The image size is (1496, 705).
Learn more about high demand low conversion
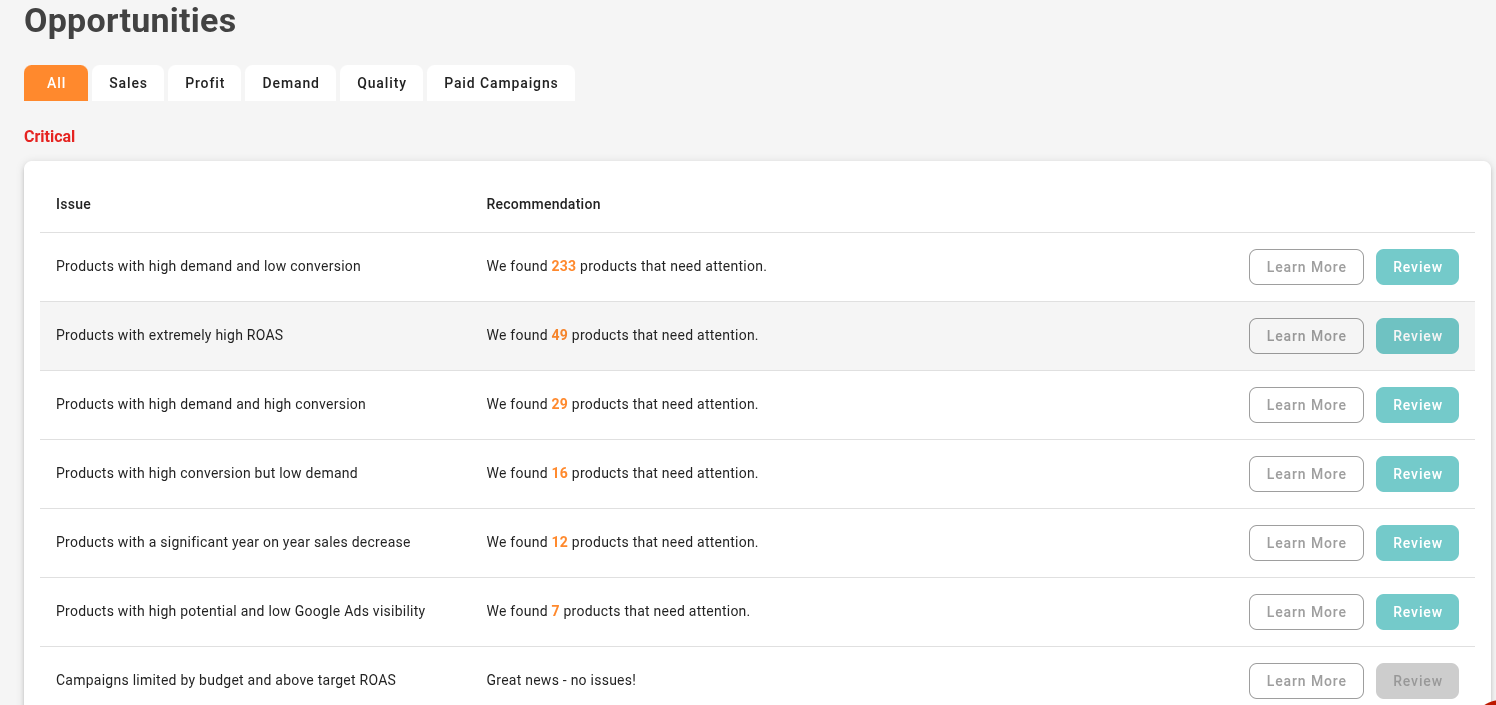click(1306, 267)
